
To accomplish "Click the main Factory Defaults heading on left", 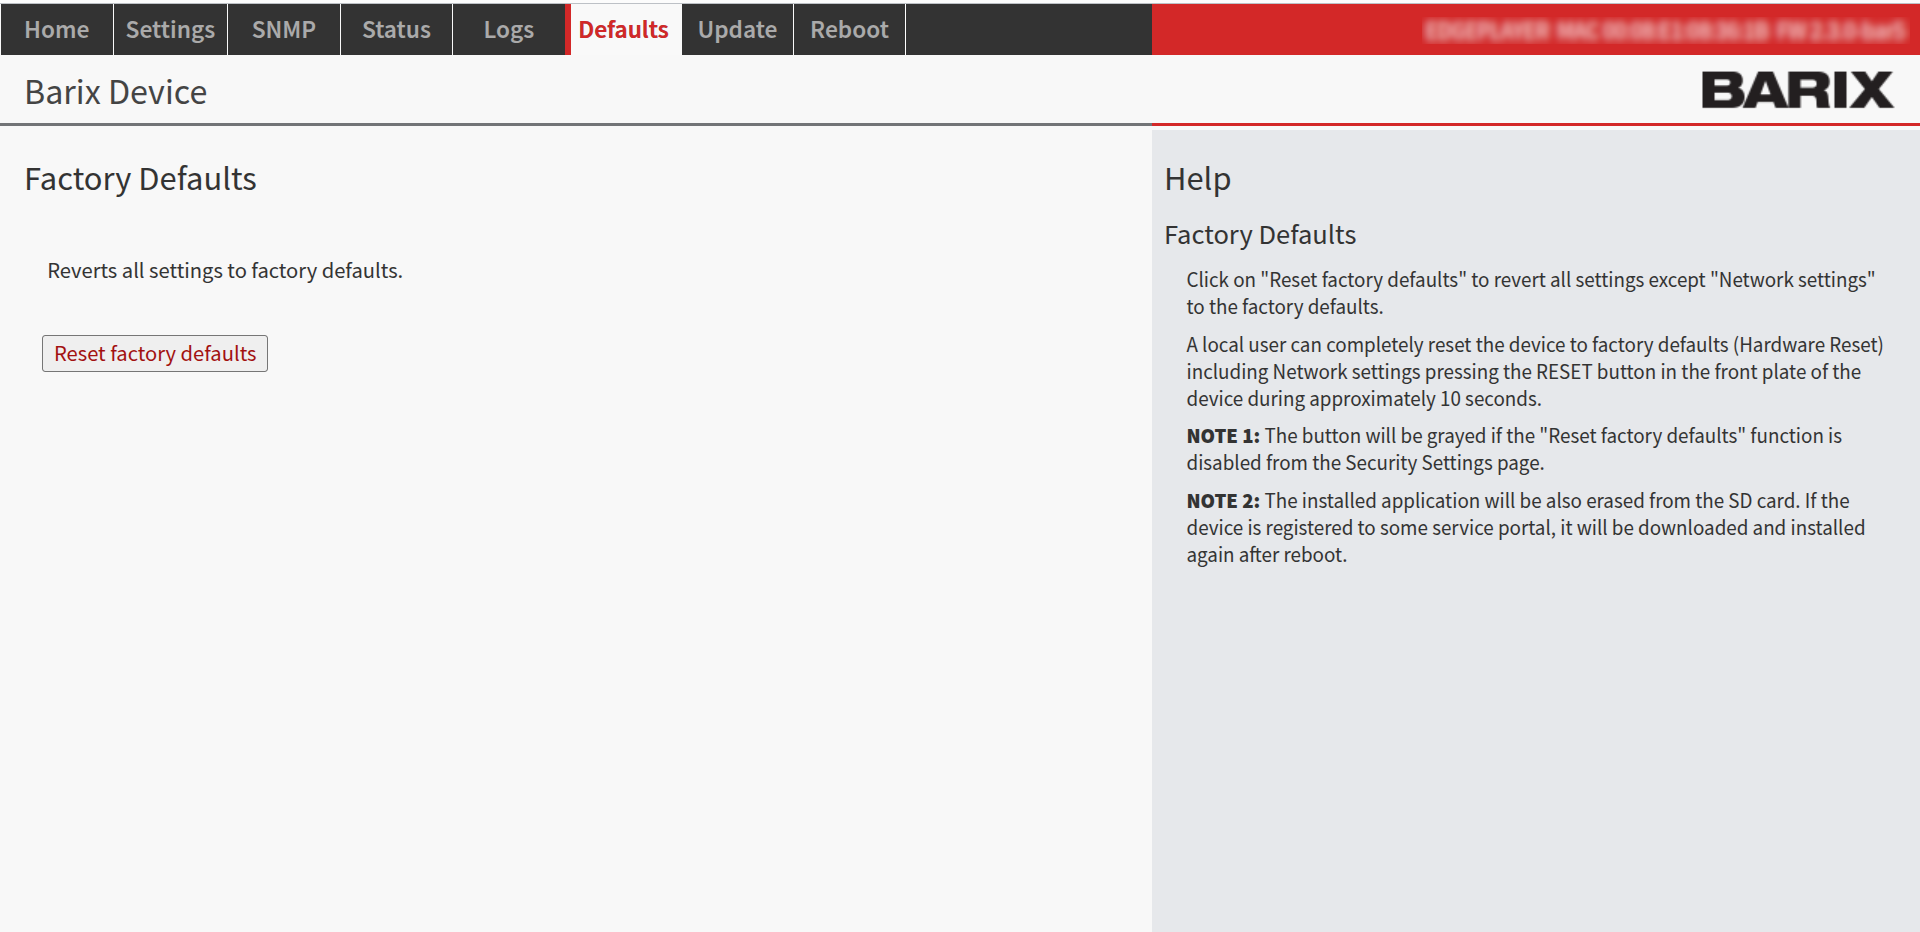I will pyautogui.click(x=141, y=179).
